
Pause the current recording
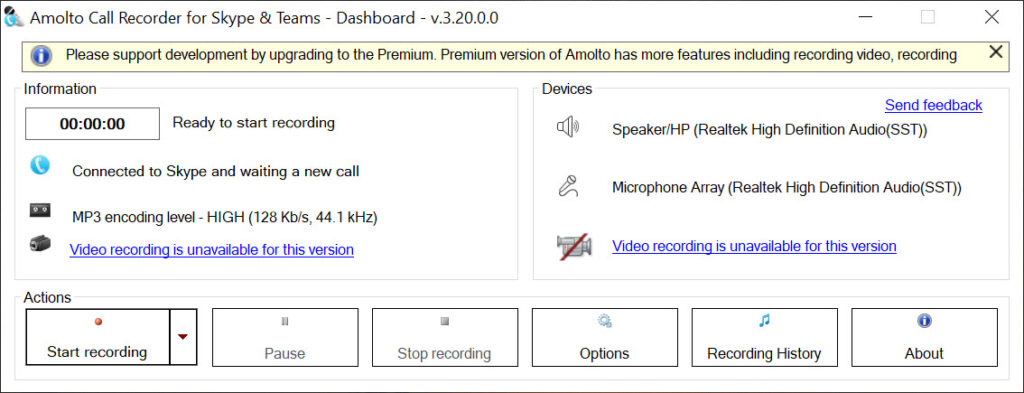[x=285, y=338]
